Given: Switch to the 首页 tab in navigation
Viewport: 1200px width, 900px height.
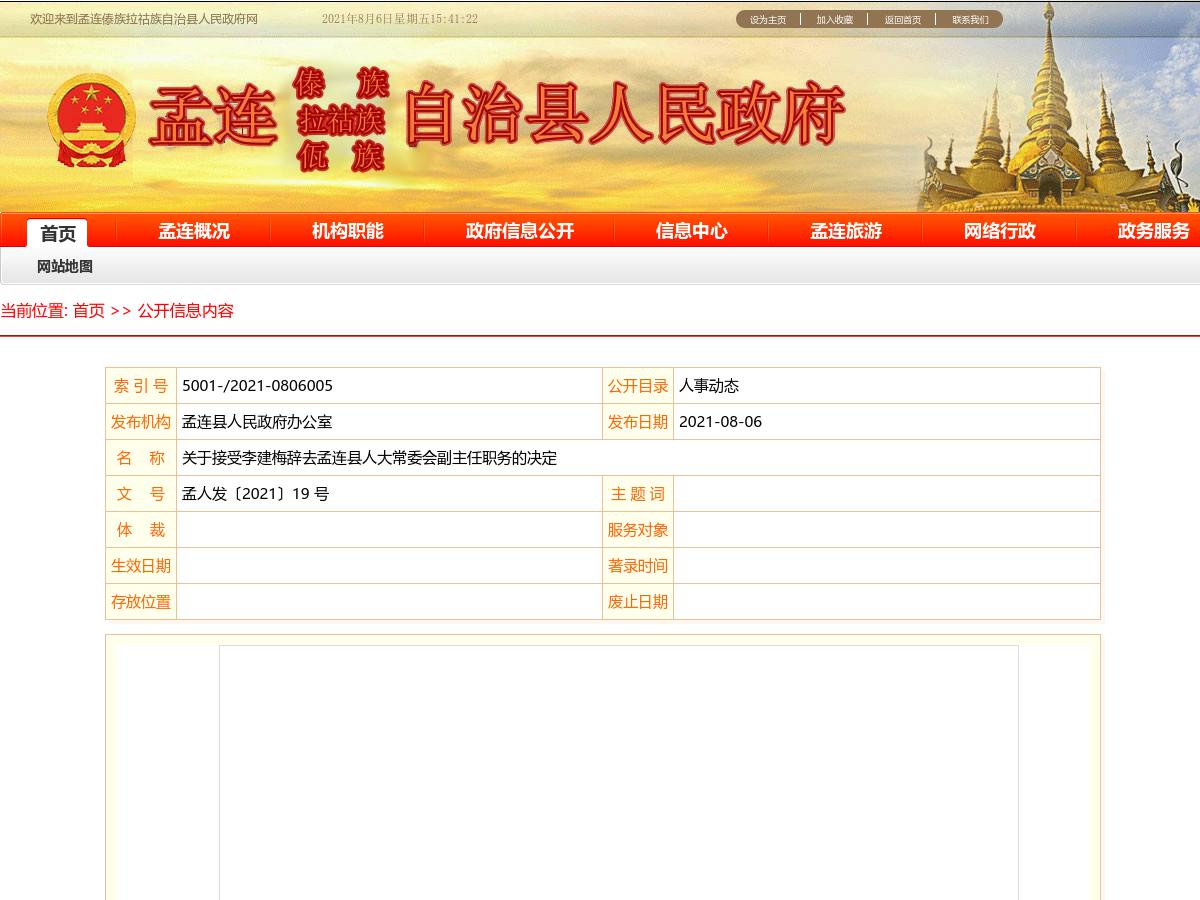Looking at the screenshot, I should [x=57, y=234].
